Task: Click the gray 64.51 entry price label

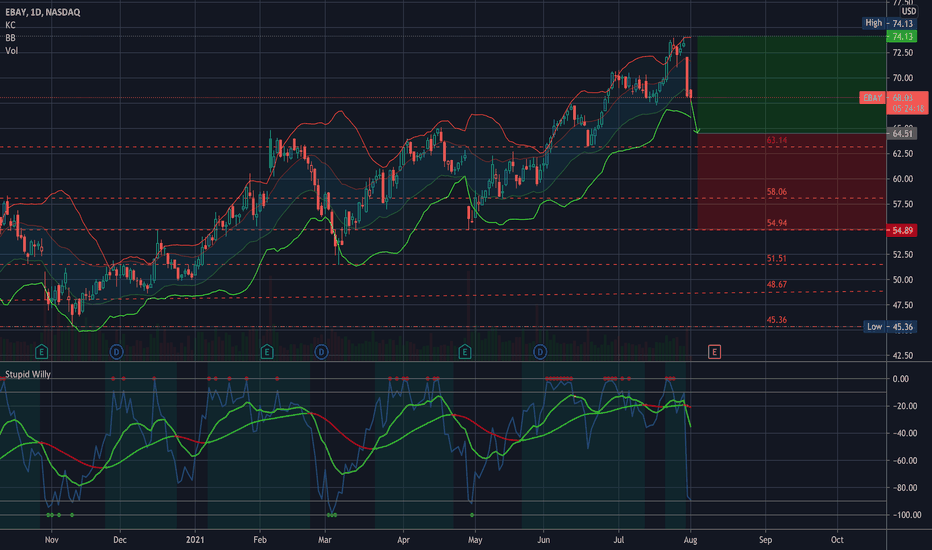Action: coord(902,133)
